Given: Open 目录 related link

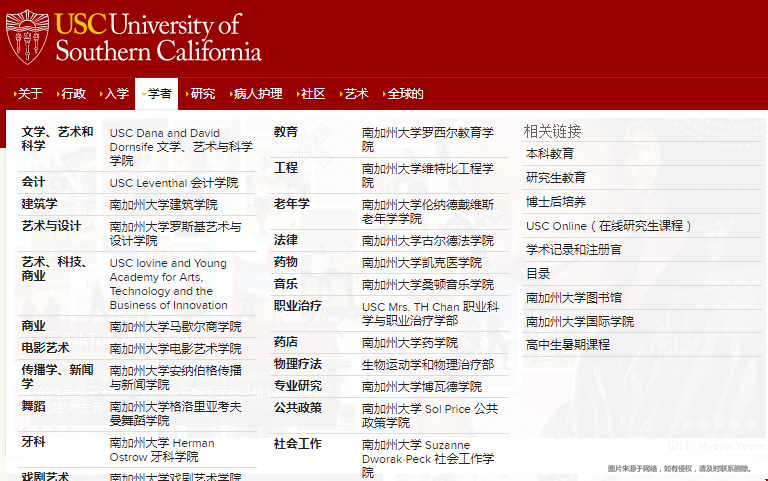Looking at the screenshot, I should [x=538, y=274].
